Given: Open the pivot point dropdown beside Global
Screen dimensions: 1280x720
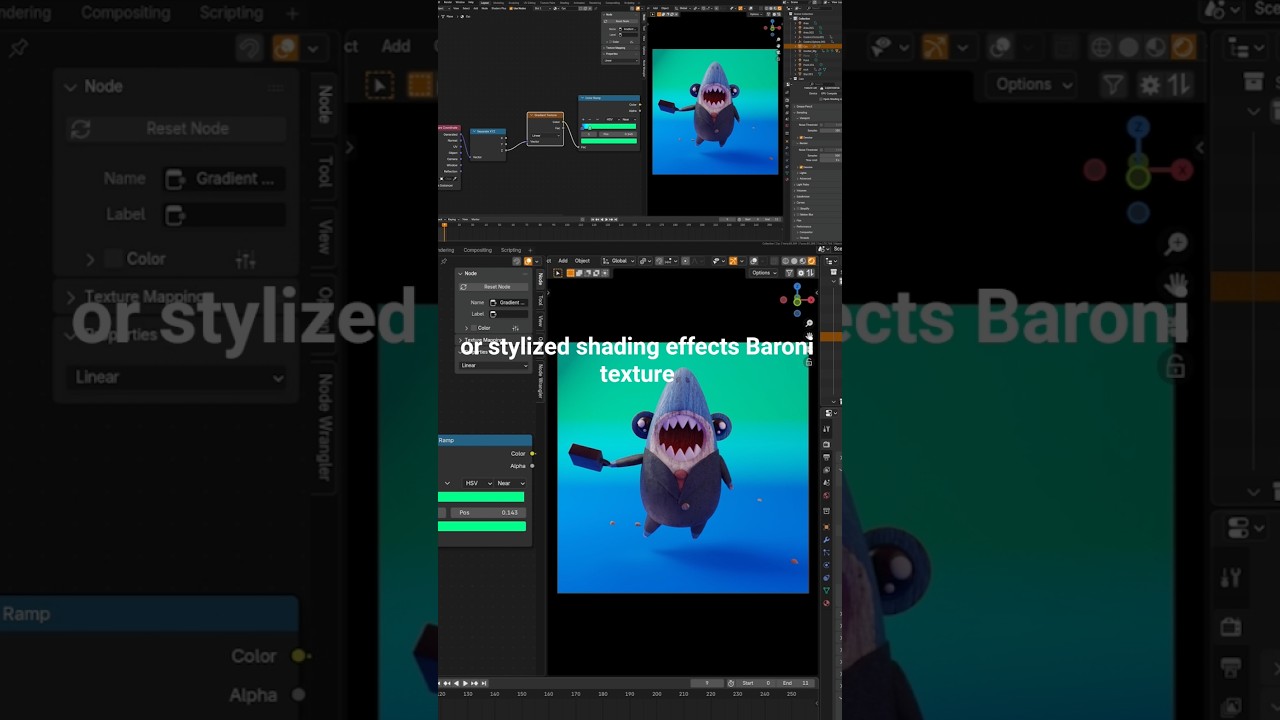Looking at the screenshot, I should point(645,260).
